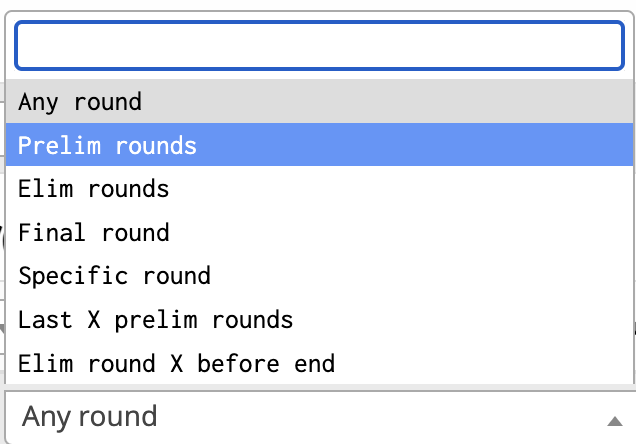
Task: Set round filter to Prelim rounds
Action: [x=319, y=145]
